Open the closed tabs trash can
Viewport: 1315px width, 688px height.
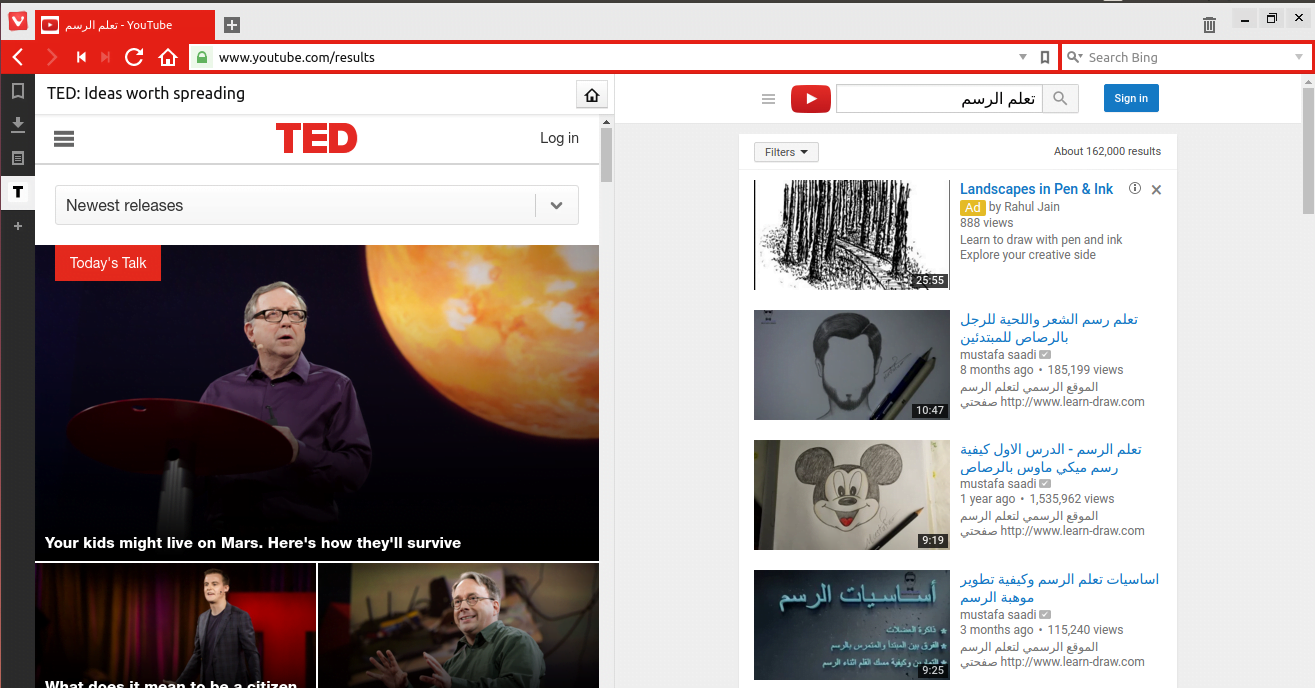click(1209, 25)
